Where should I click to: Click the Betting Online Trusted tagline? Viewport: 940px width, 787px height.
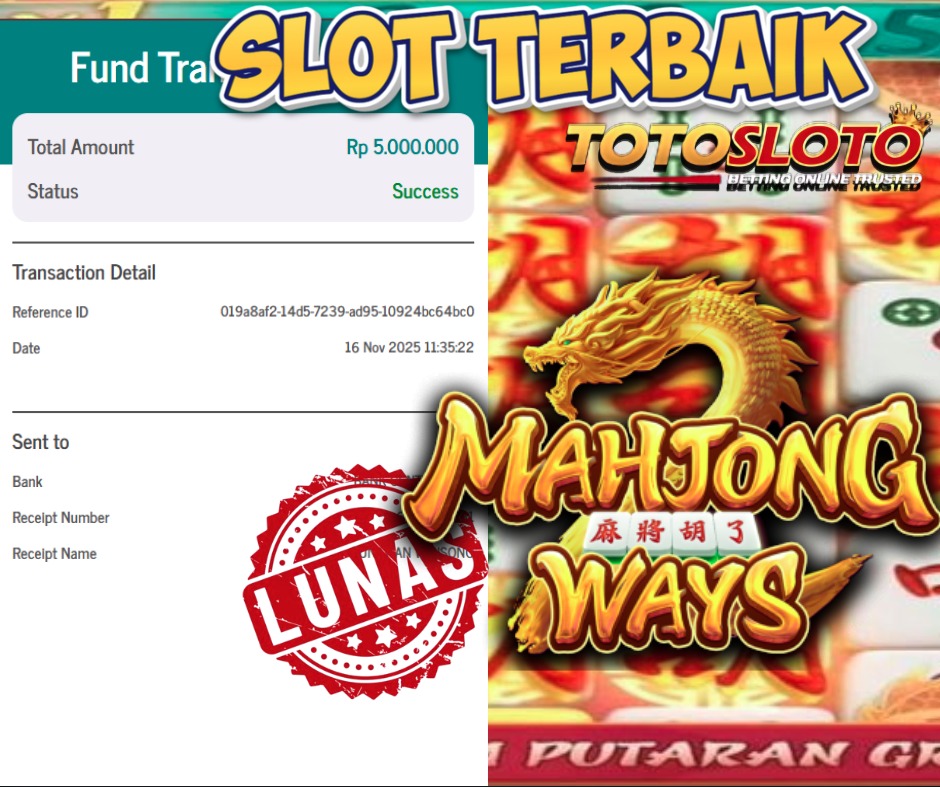(824, 181)
